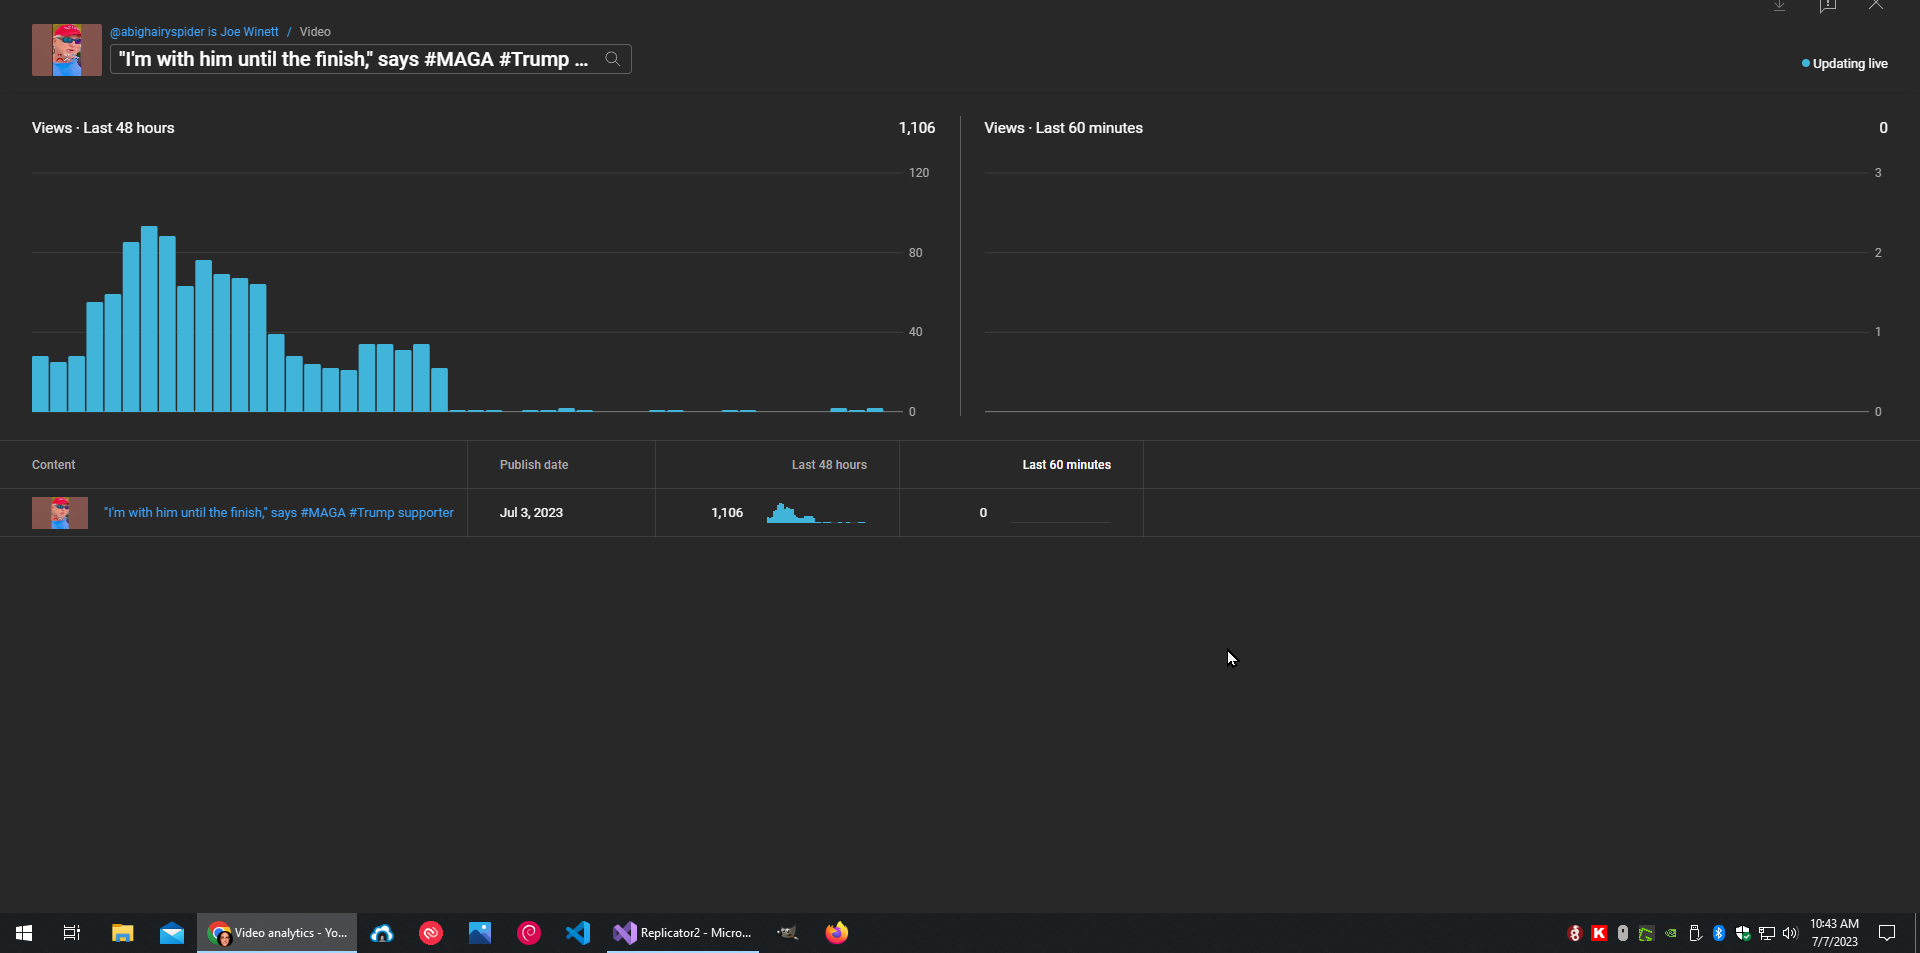The width and height of the screenshot is (1920, 953).
Task: Click the Jul 3, 2023 publish date cell
Action: pyautogui.click(x=531, y=513)
